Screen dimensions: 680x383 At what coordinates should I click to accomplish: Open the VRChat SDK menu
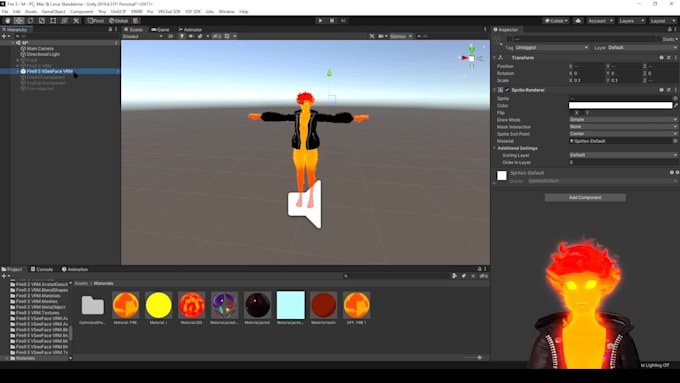[x=169, y=12]
